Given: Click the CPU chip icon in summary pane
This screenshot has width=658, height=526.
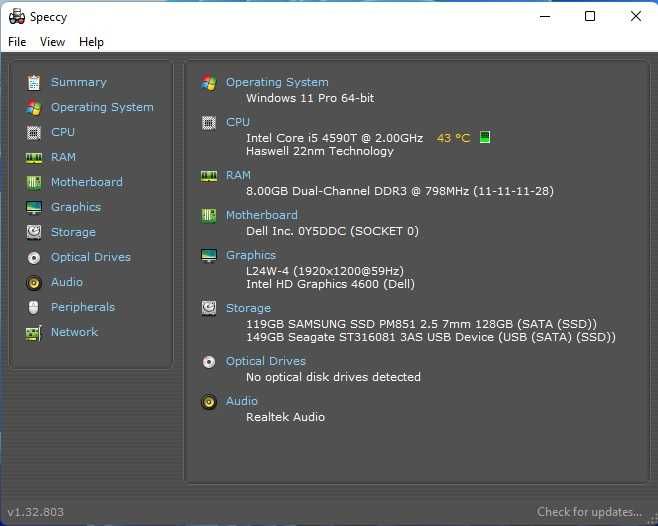Looking at the screenshot, I should (x=209, y=123).
